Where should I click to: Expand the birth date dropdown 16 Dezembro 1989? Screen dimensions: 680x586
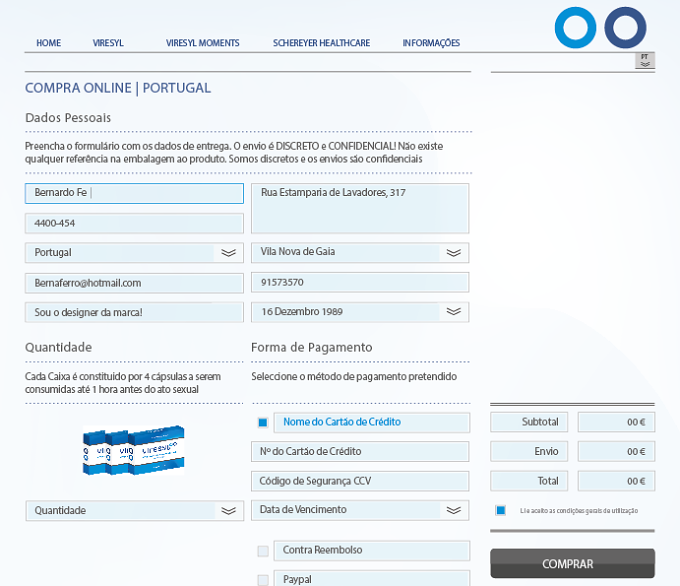pyautogui.click(x=360, y=312)
